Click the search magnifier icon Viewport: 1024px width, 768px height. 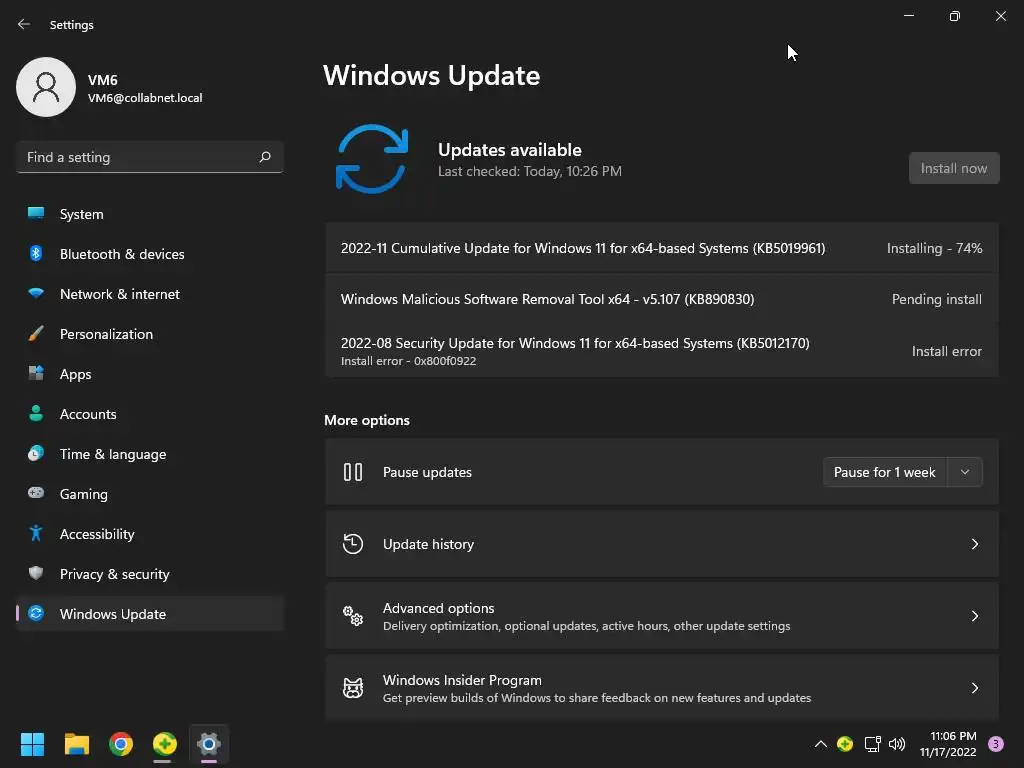pos(264,157)
